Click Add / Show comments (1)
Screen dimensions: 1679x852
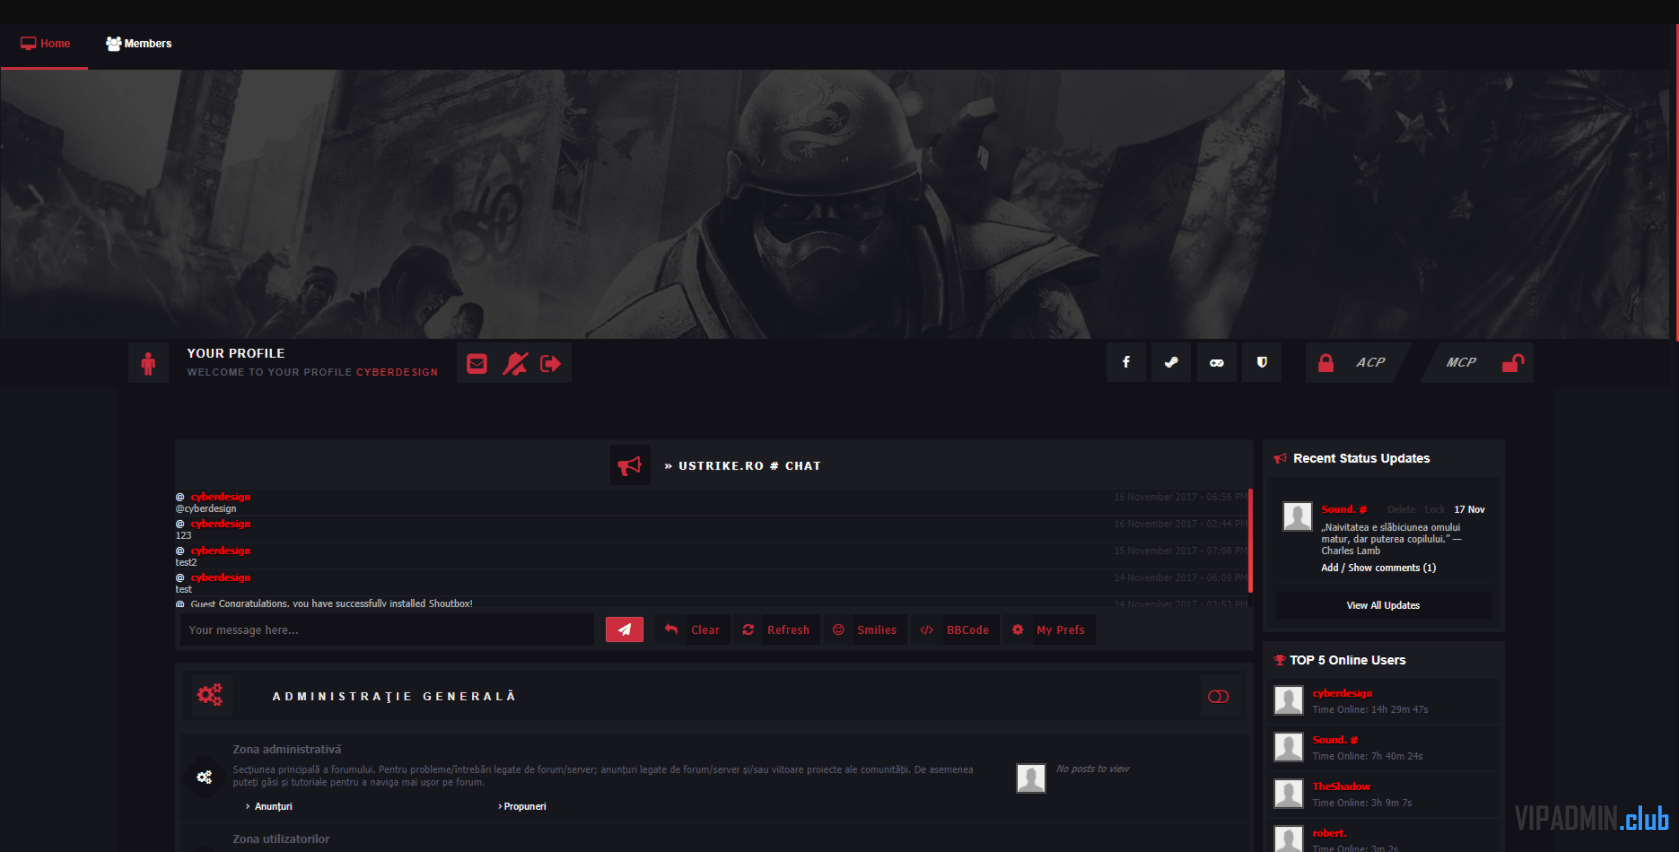pos(1378,567)
